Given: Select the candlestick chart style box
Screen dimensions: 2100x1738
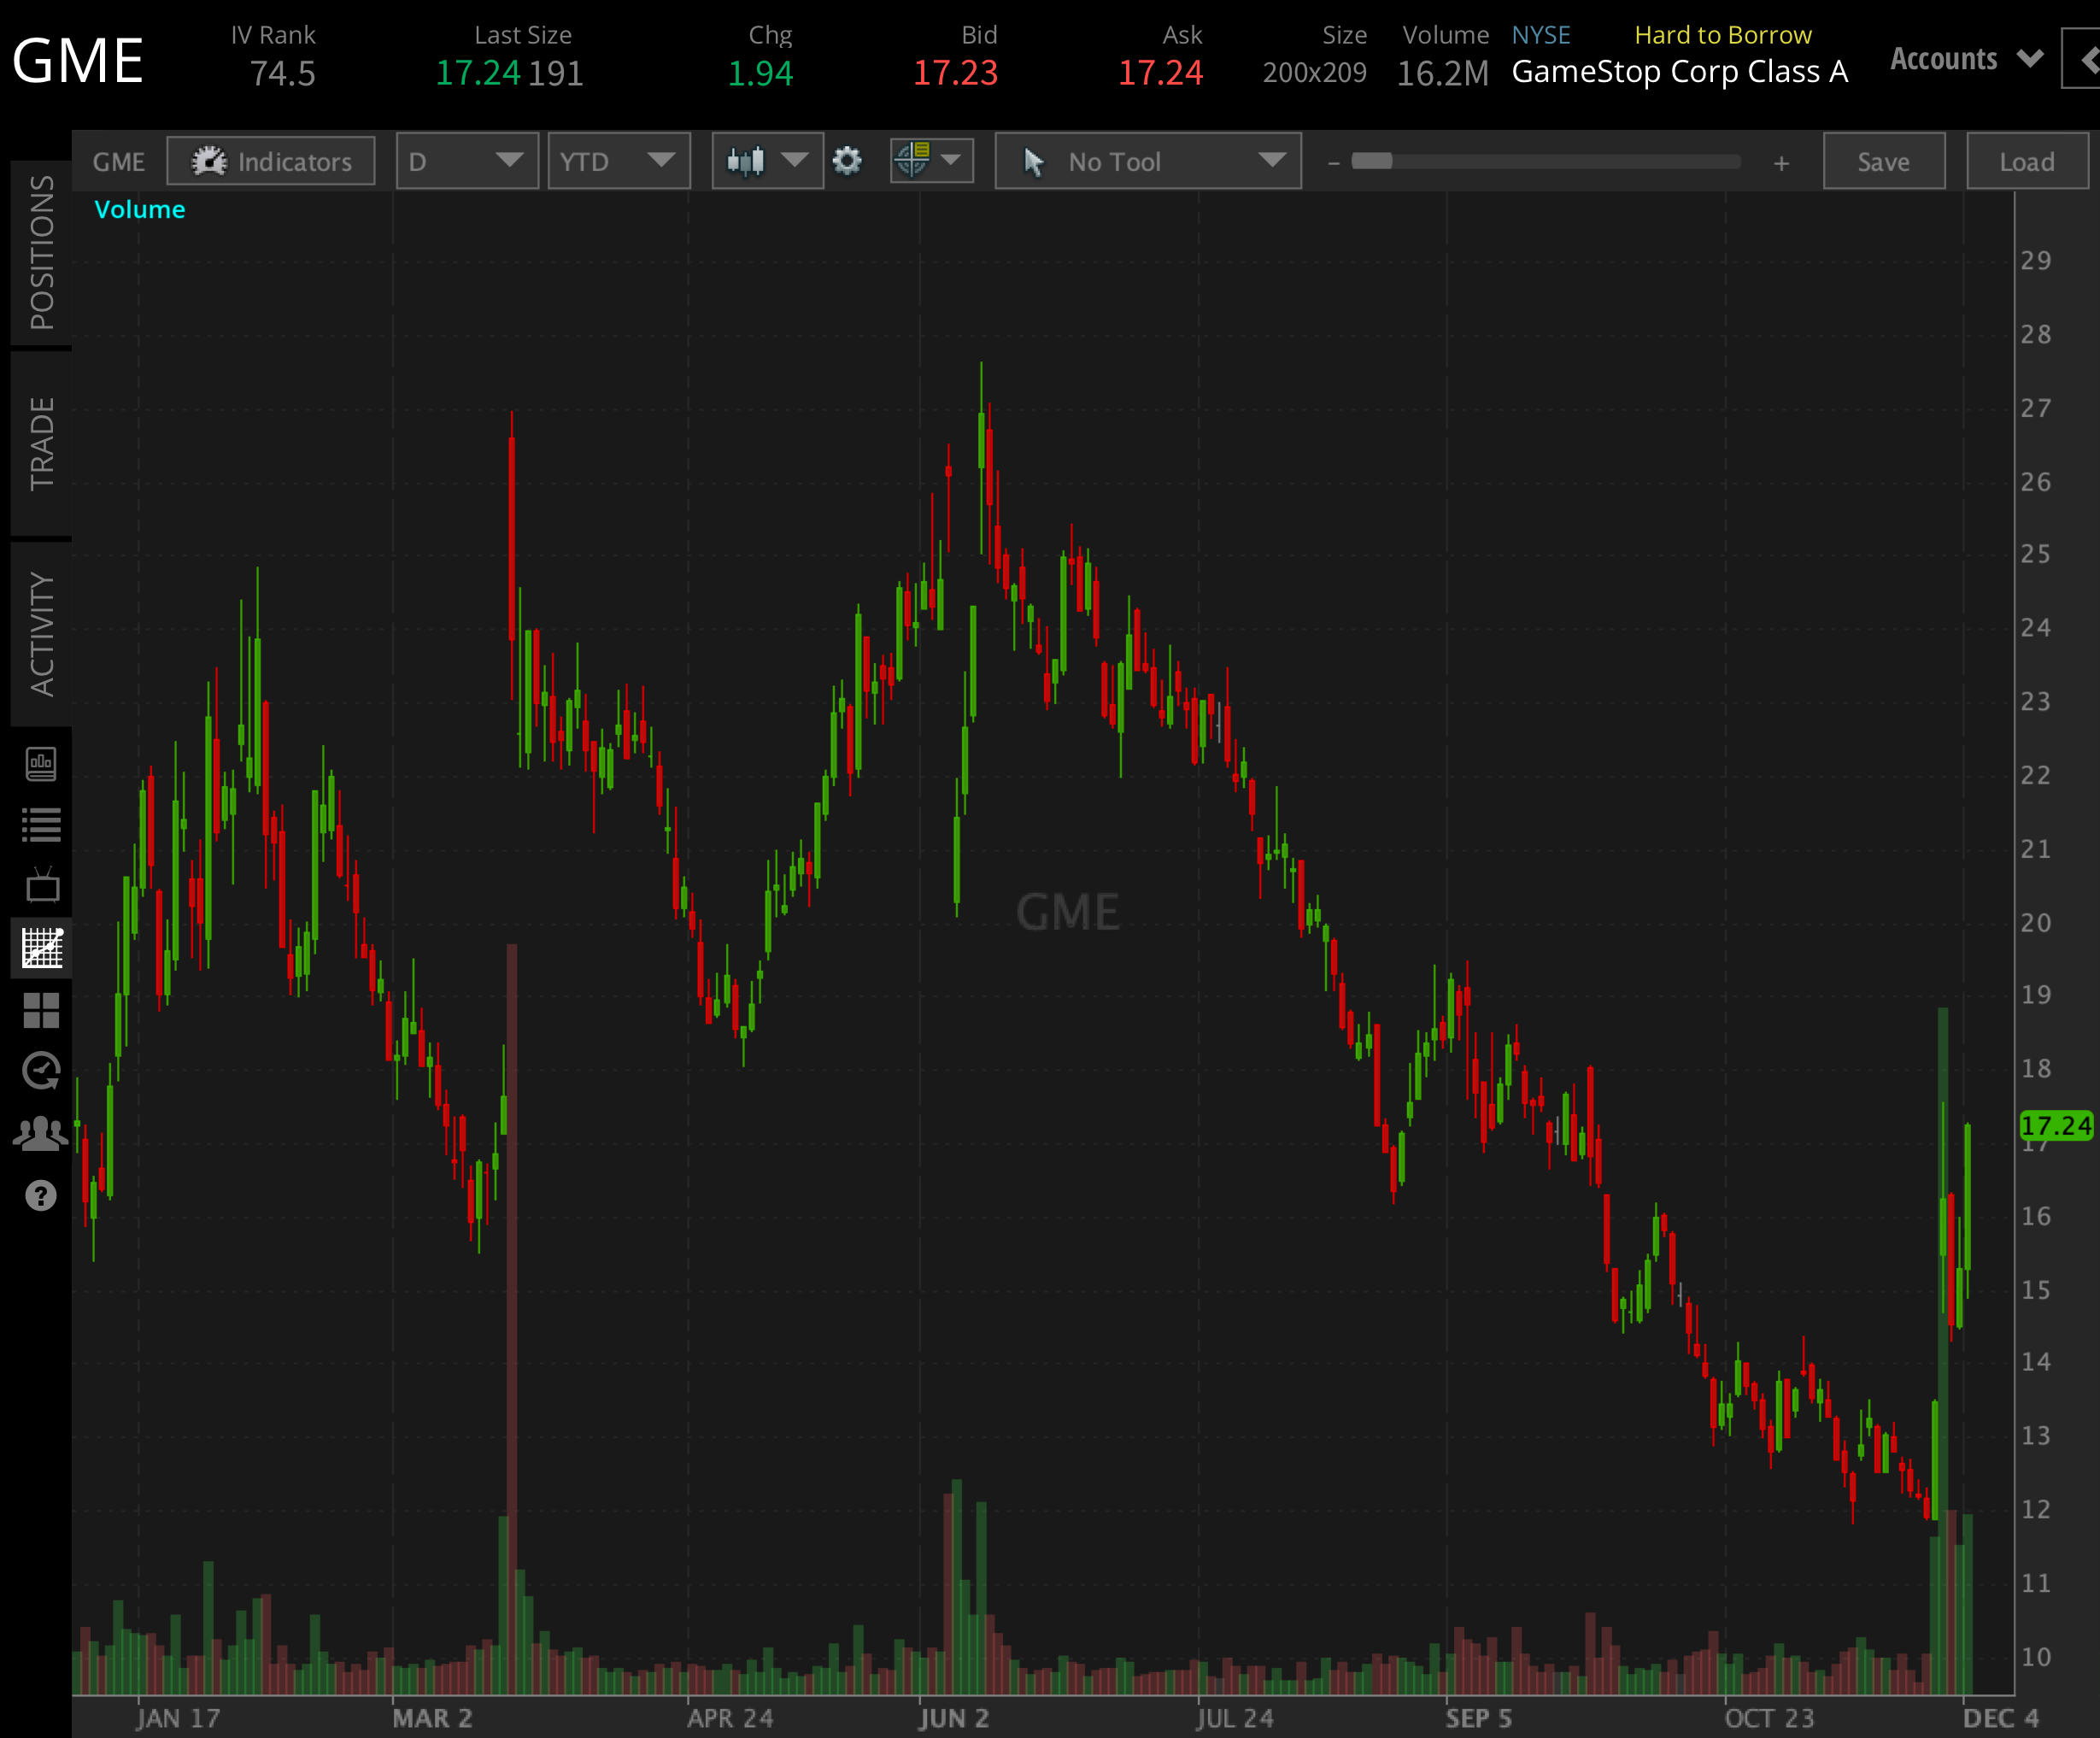Looking at the screenshot, I should [766, 160].
